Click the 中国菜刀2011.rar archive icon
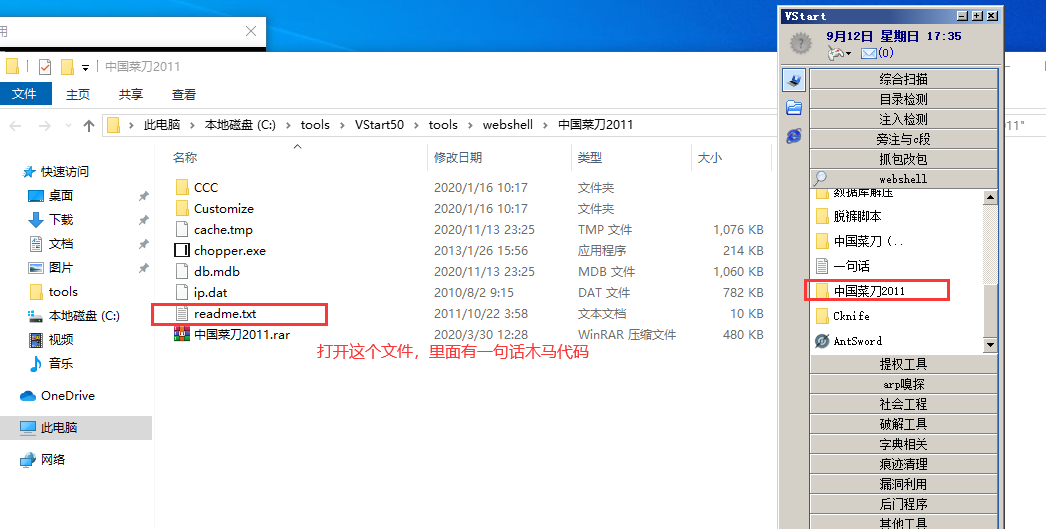This screenshot has width=1046, height=529. pyautogui.click(x=181, y=335)
